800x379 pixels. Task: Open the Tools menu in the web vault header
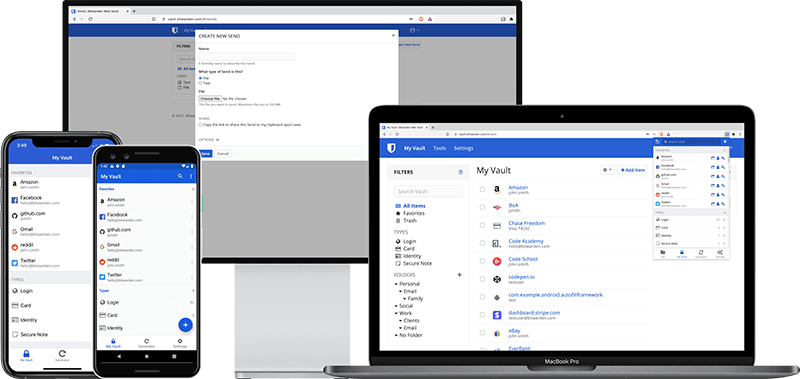pos(439,148)
